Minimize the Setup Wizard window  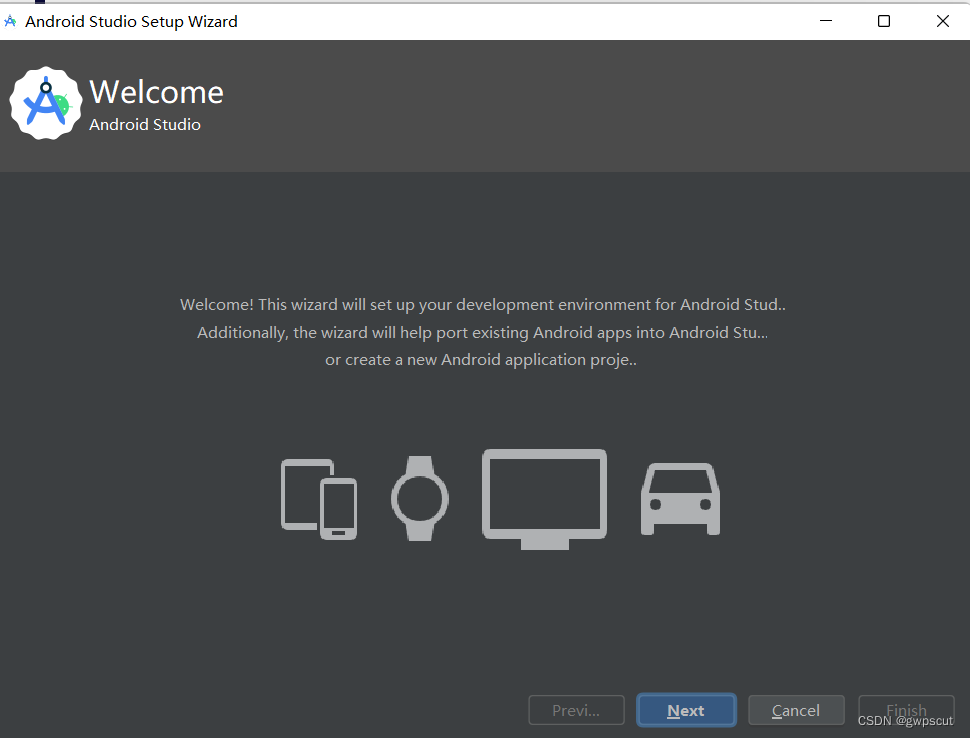tap(826, 21)
